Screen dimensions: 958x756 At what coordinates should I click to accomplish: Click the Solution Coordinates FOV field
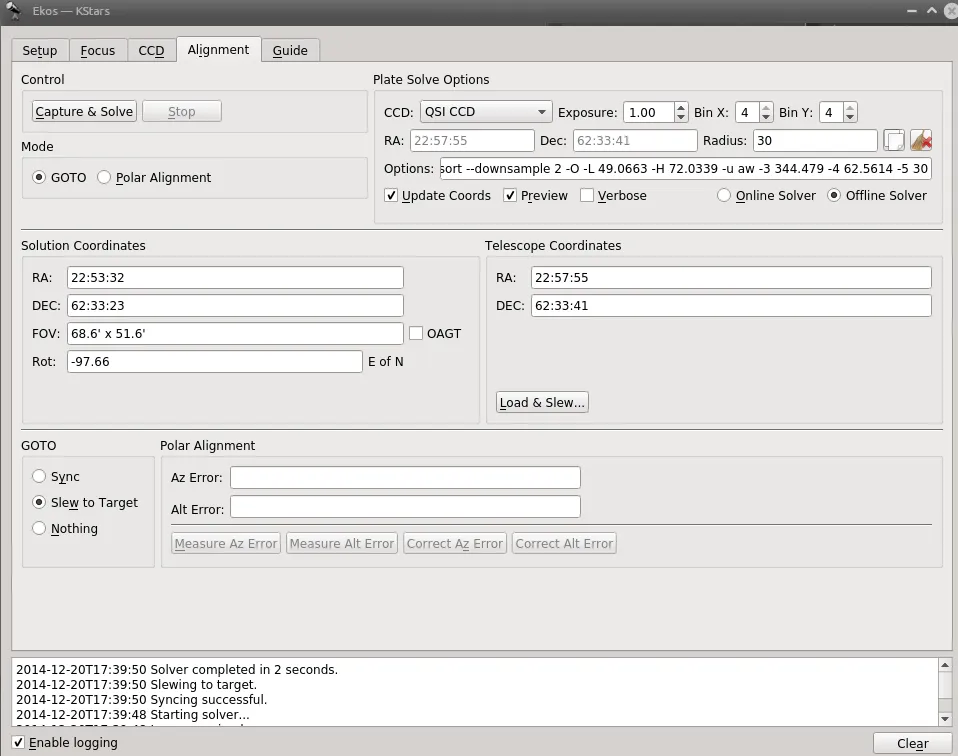pos(235,334)
